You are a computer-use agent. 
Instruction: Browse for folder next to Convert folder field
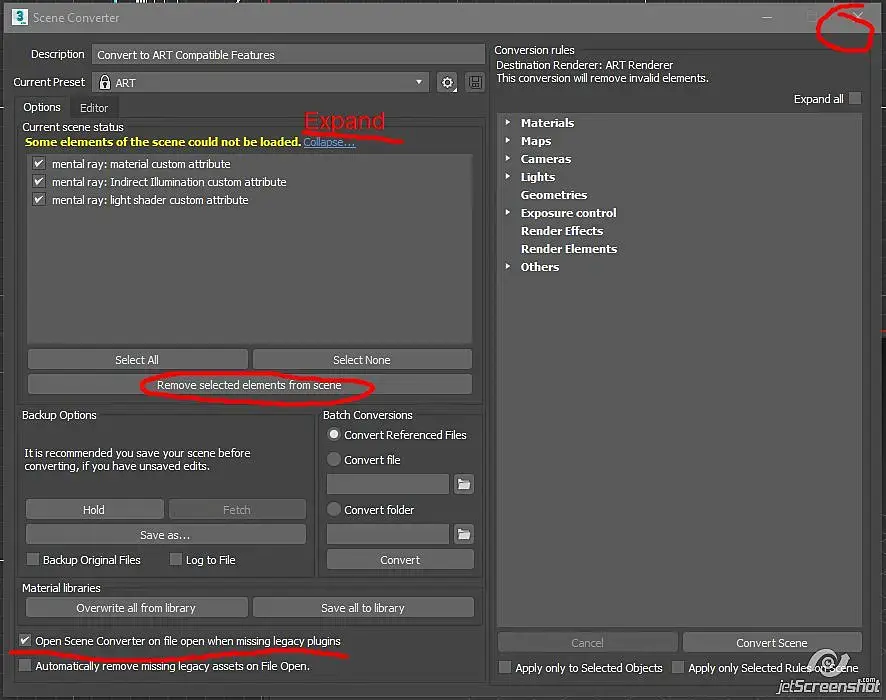[x=463, y=534]
